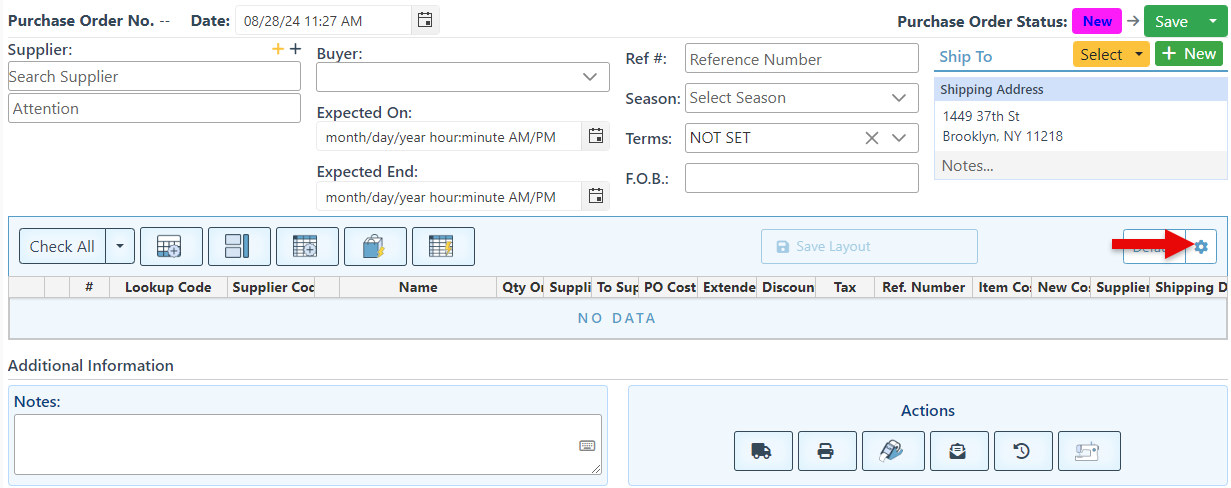Click the shopping bag with lightning icon
Viewport: 1231px width, 488px height.
click(375, 246)
